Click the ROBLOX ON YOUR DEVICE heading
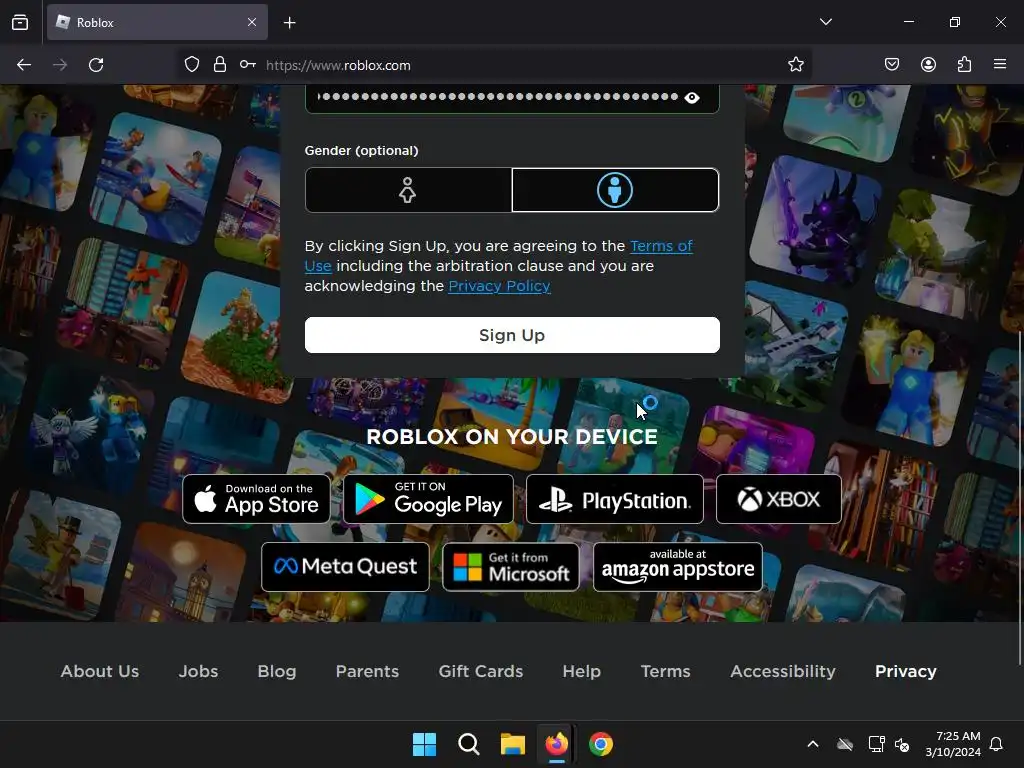 512,436
